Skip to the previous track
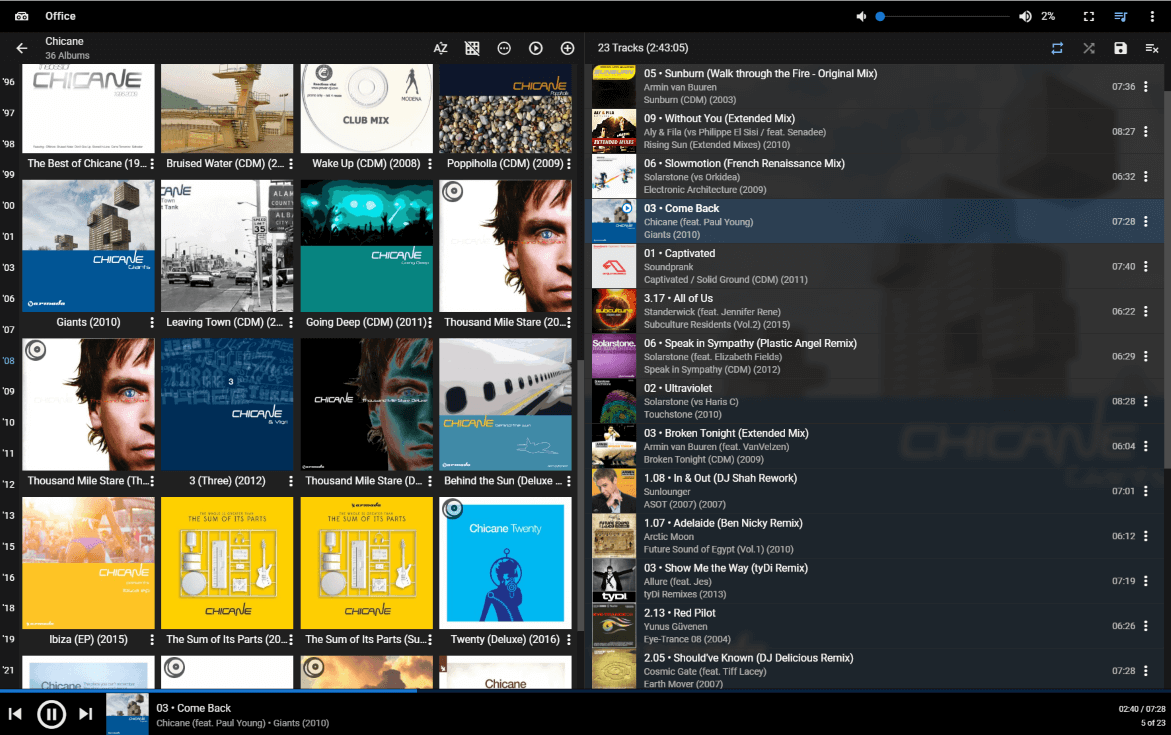The width and height of the screenshot is (1171, 735). [x=15, y=714]
